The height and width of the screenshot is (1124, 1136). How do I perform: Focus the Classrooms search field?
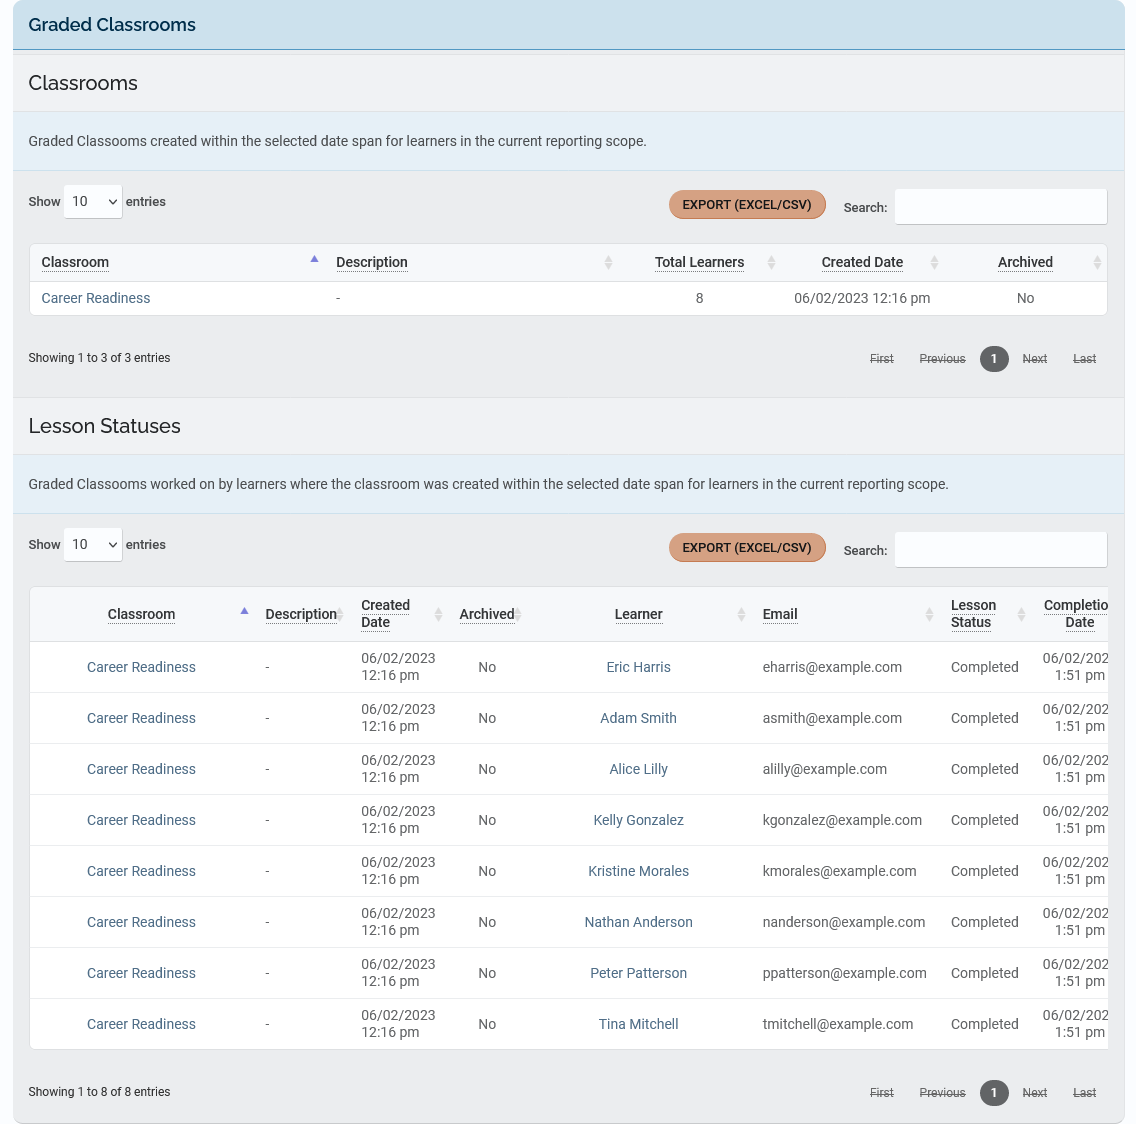[1001, 207]
